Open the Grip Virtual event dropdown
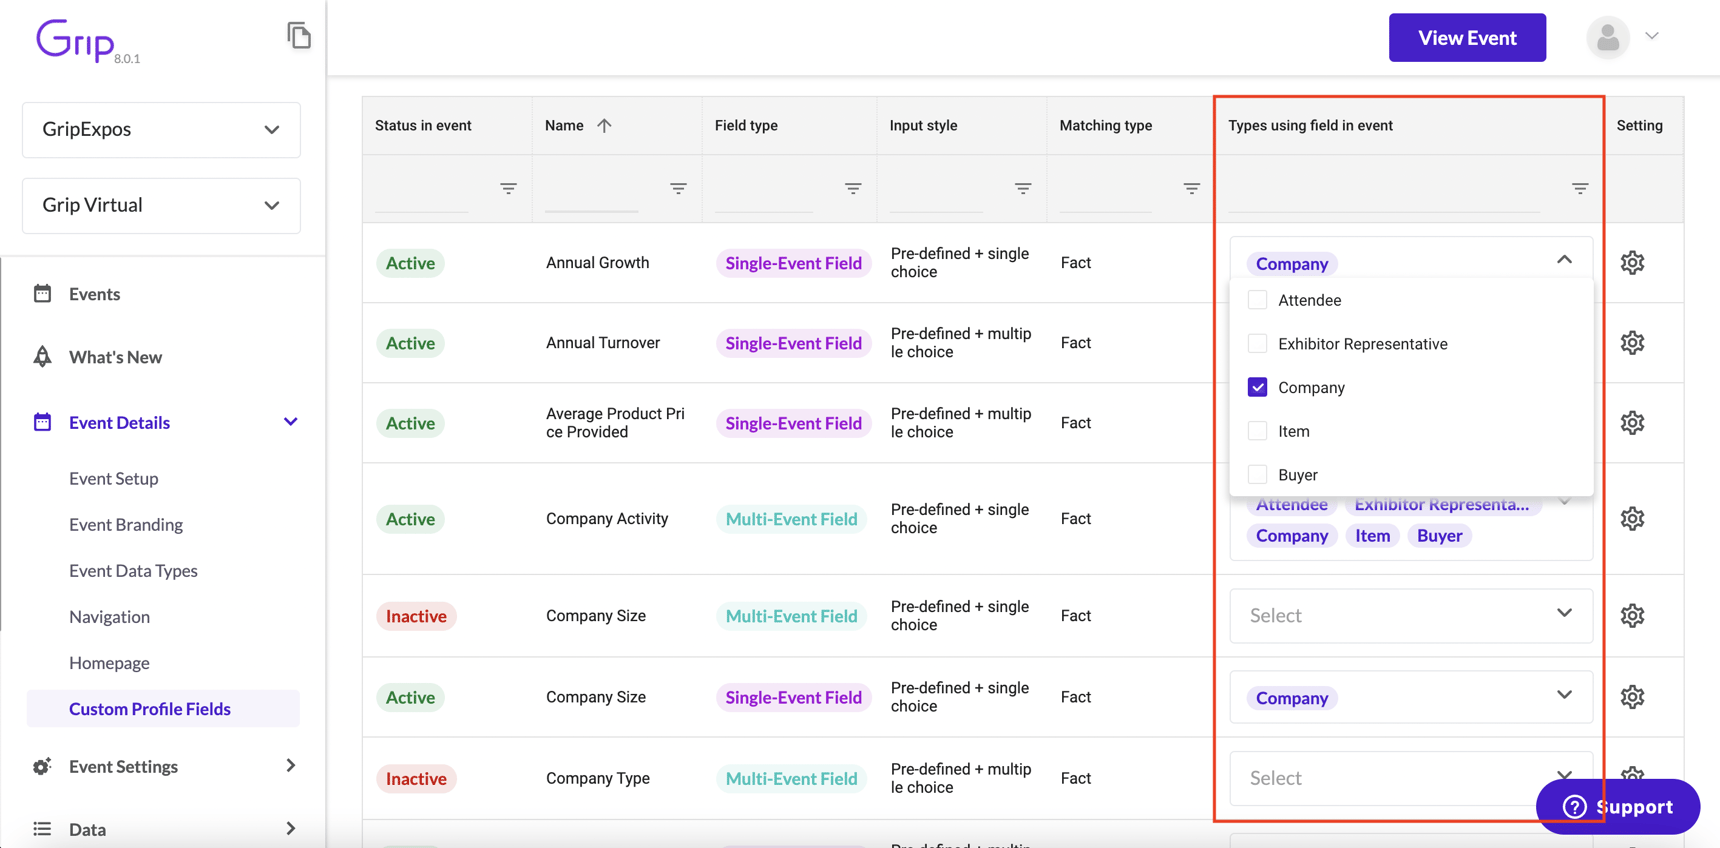The image size is (1720, 848). pyautogui.click(x=161, y=206)
